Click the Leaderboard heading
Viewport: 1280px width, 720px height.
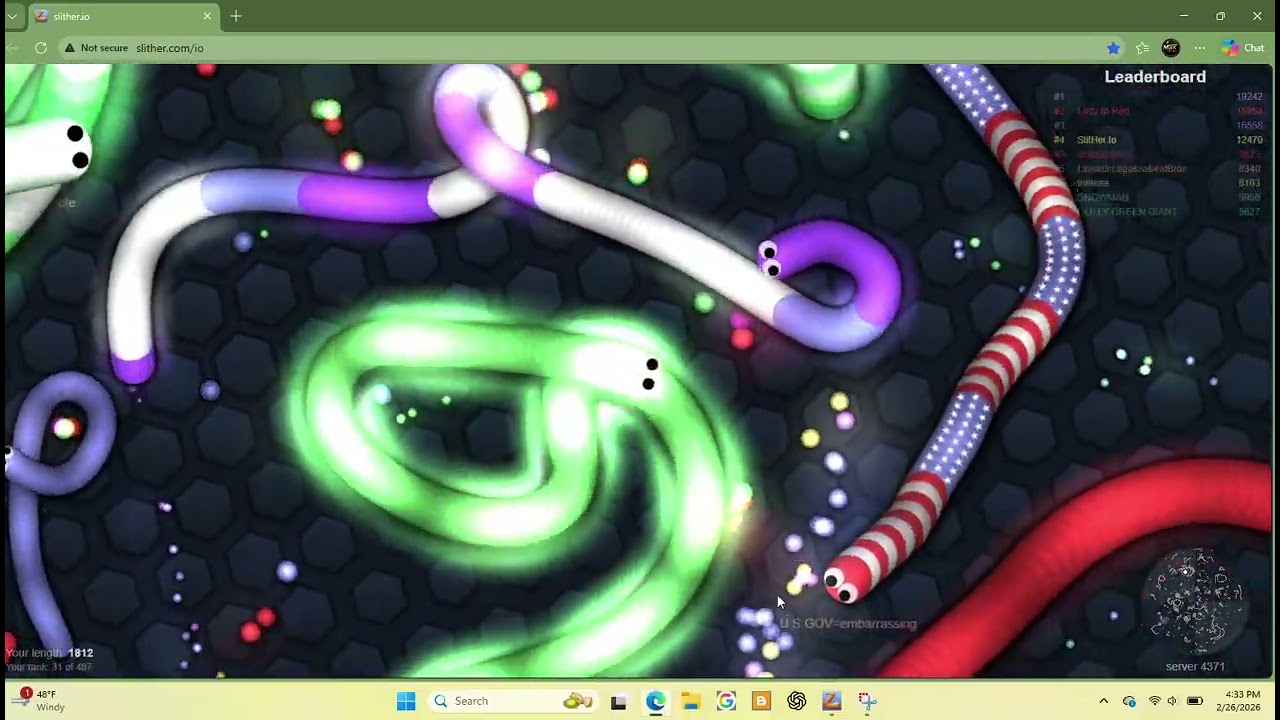pyautogui.click(x=1155, y=77)
